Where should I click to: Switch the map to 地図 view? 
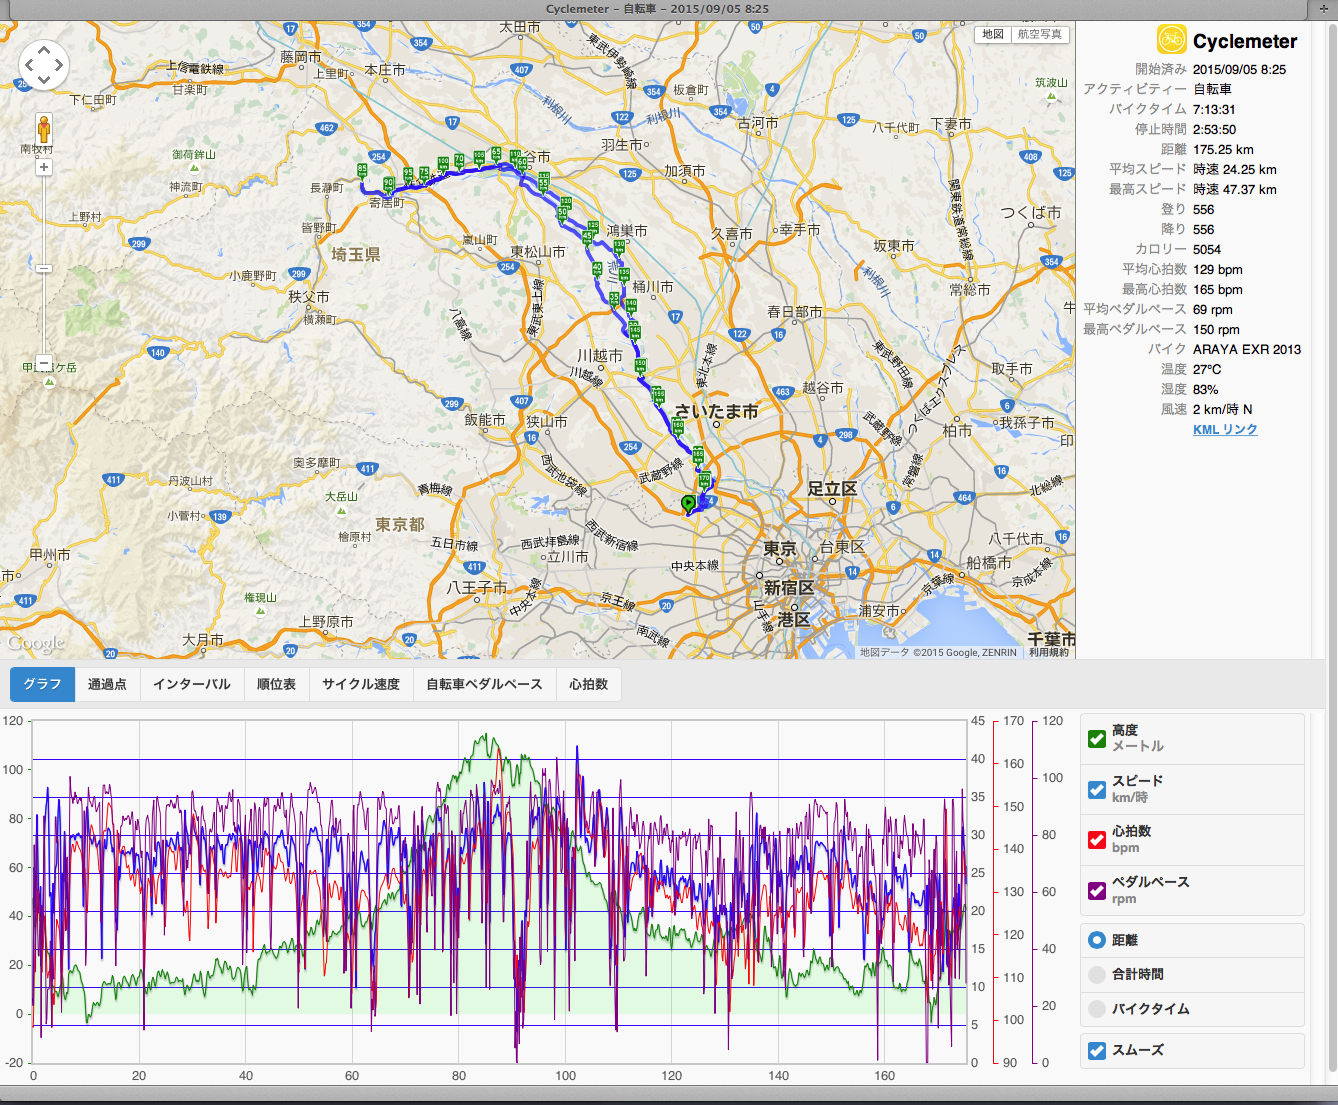(x=993, y=34)
